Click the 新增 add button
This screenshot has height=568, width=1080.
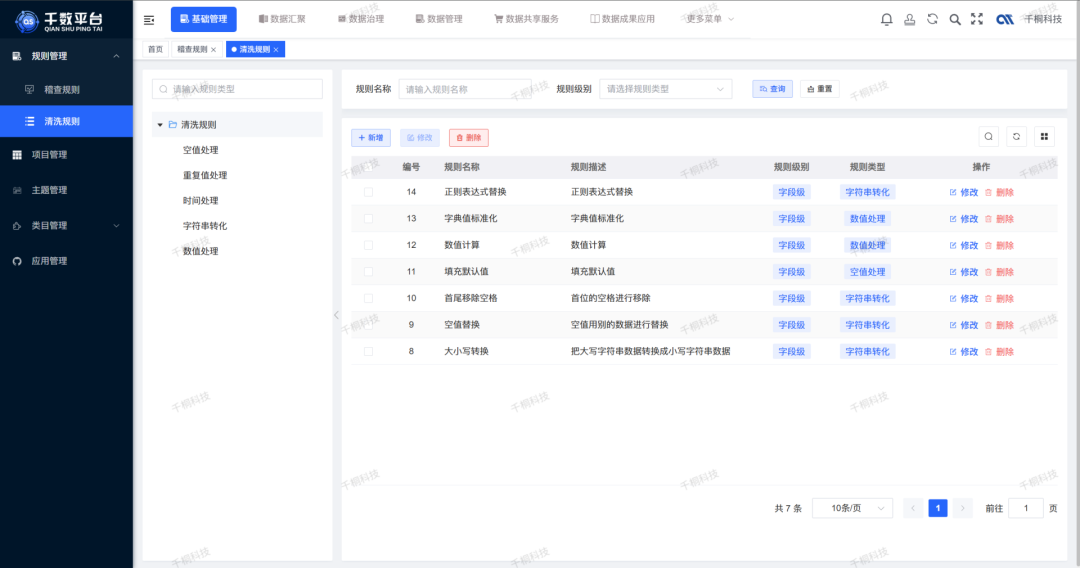tap(371, 138)
